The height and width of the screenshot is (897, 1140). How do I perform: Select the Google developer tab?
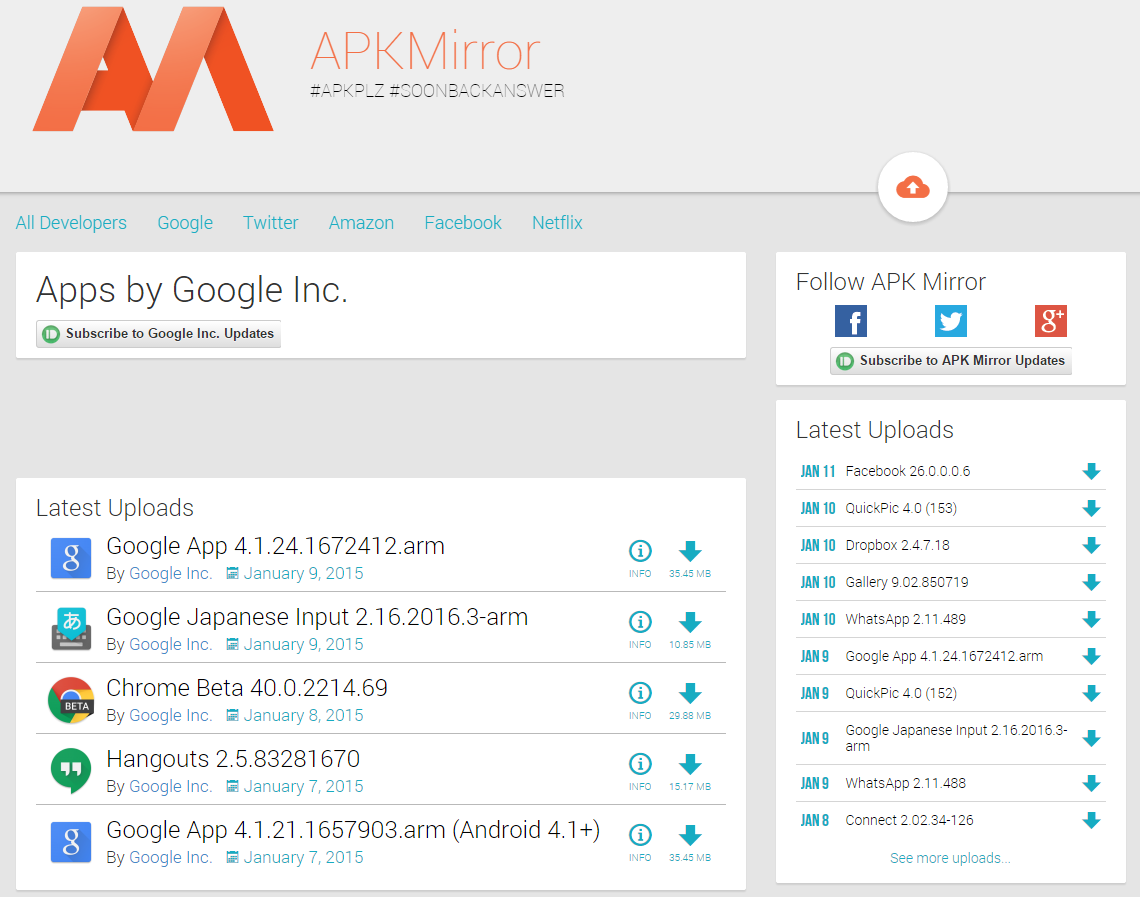[x=185, y=223]
